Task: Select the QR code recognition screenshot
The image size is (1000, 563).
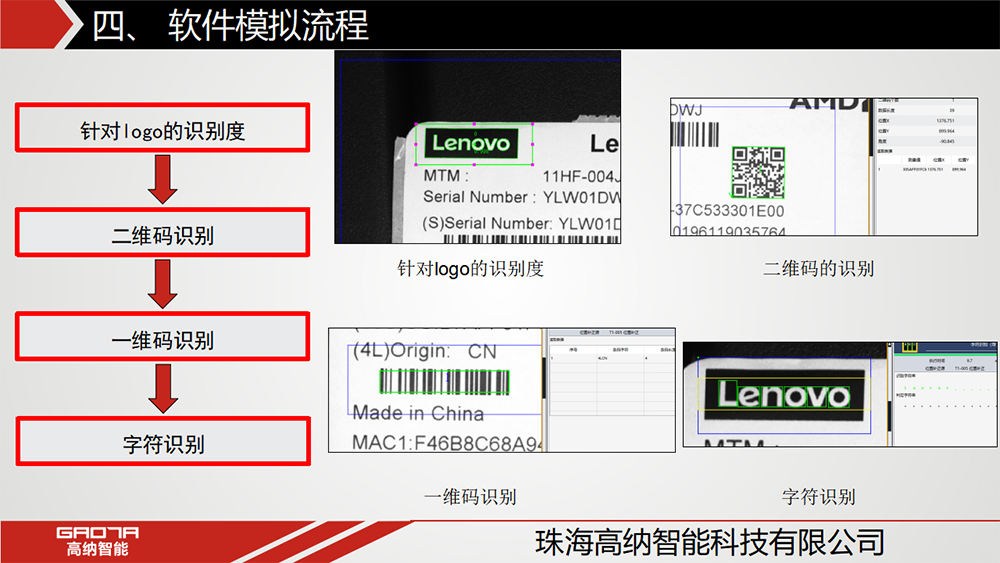Action: [824, 166]
